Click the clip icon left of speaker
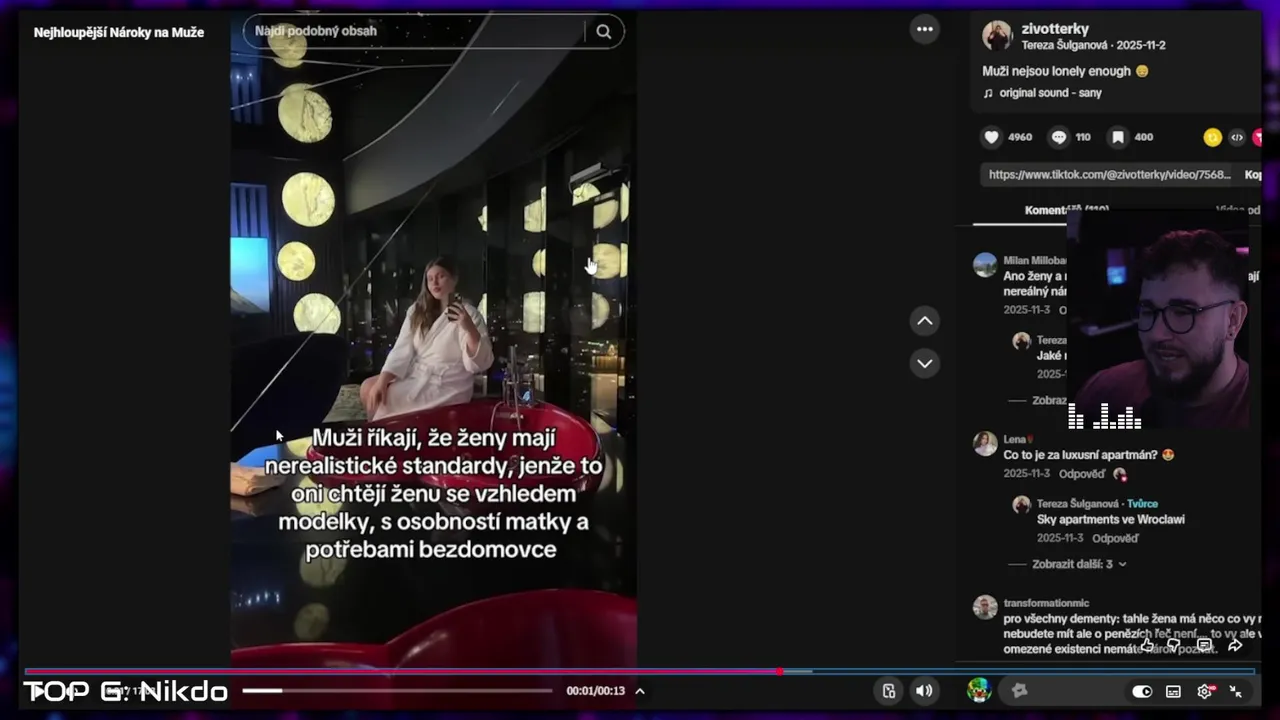The width and height of the screenshot is (1280, 720). tap(888, 691)
